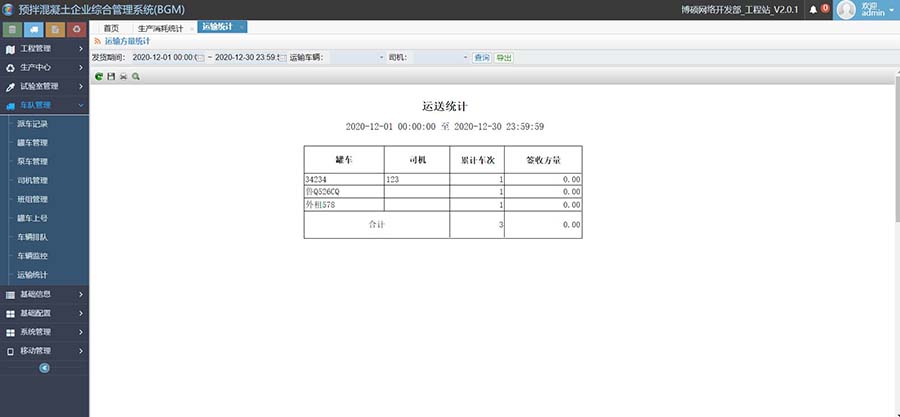This screenshot has width=900, height=417.
Task: Click the green calculator shortcut button
Action: click(11, 28)
